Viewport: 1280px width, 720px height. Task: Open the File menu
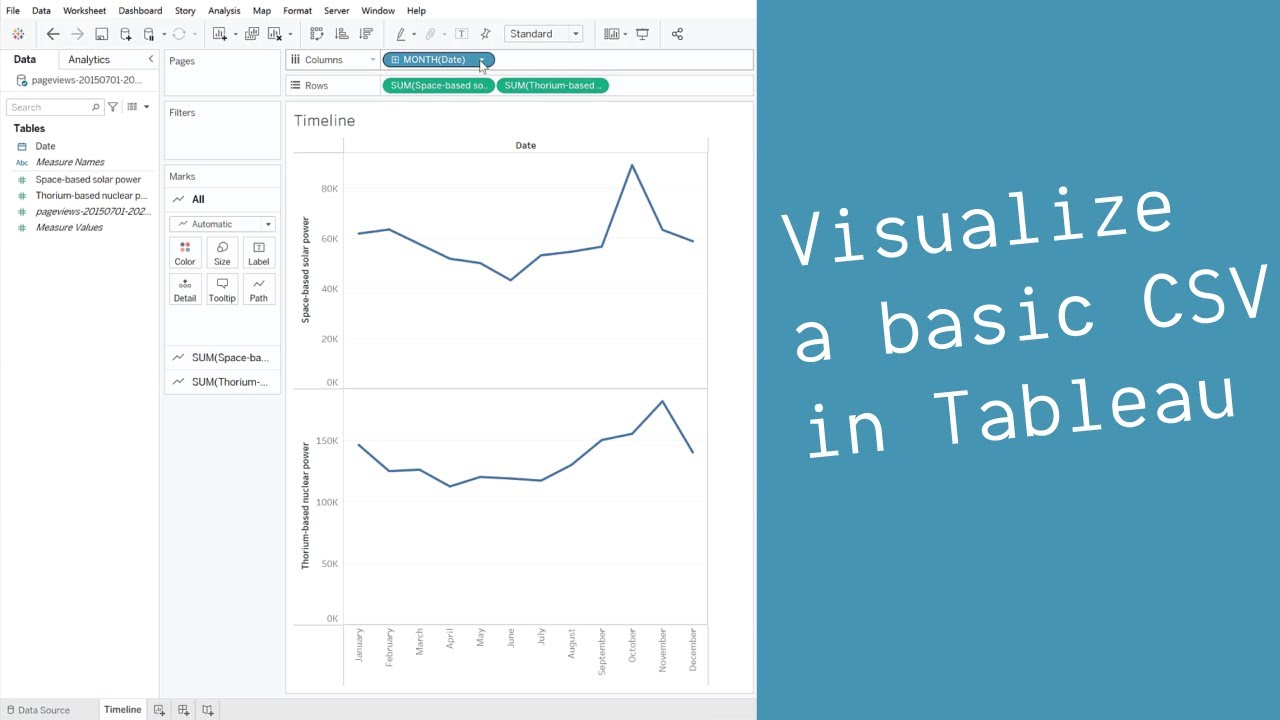tap(13, 11)
